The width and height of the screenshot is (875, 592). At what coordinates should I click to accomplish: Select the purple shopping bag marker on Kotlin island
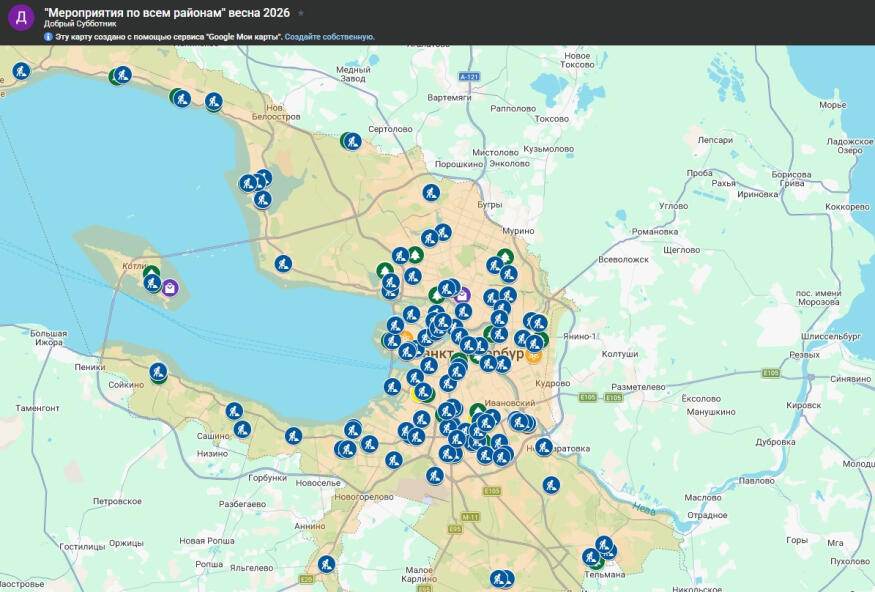tap(170, 288)
